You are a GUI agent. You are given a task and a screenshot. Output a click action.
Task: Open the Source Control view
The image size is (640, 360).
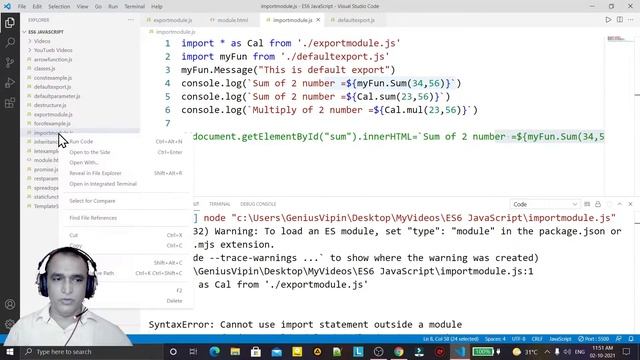[10, 62]
